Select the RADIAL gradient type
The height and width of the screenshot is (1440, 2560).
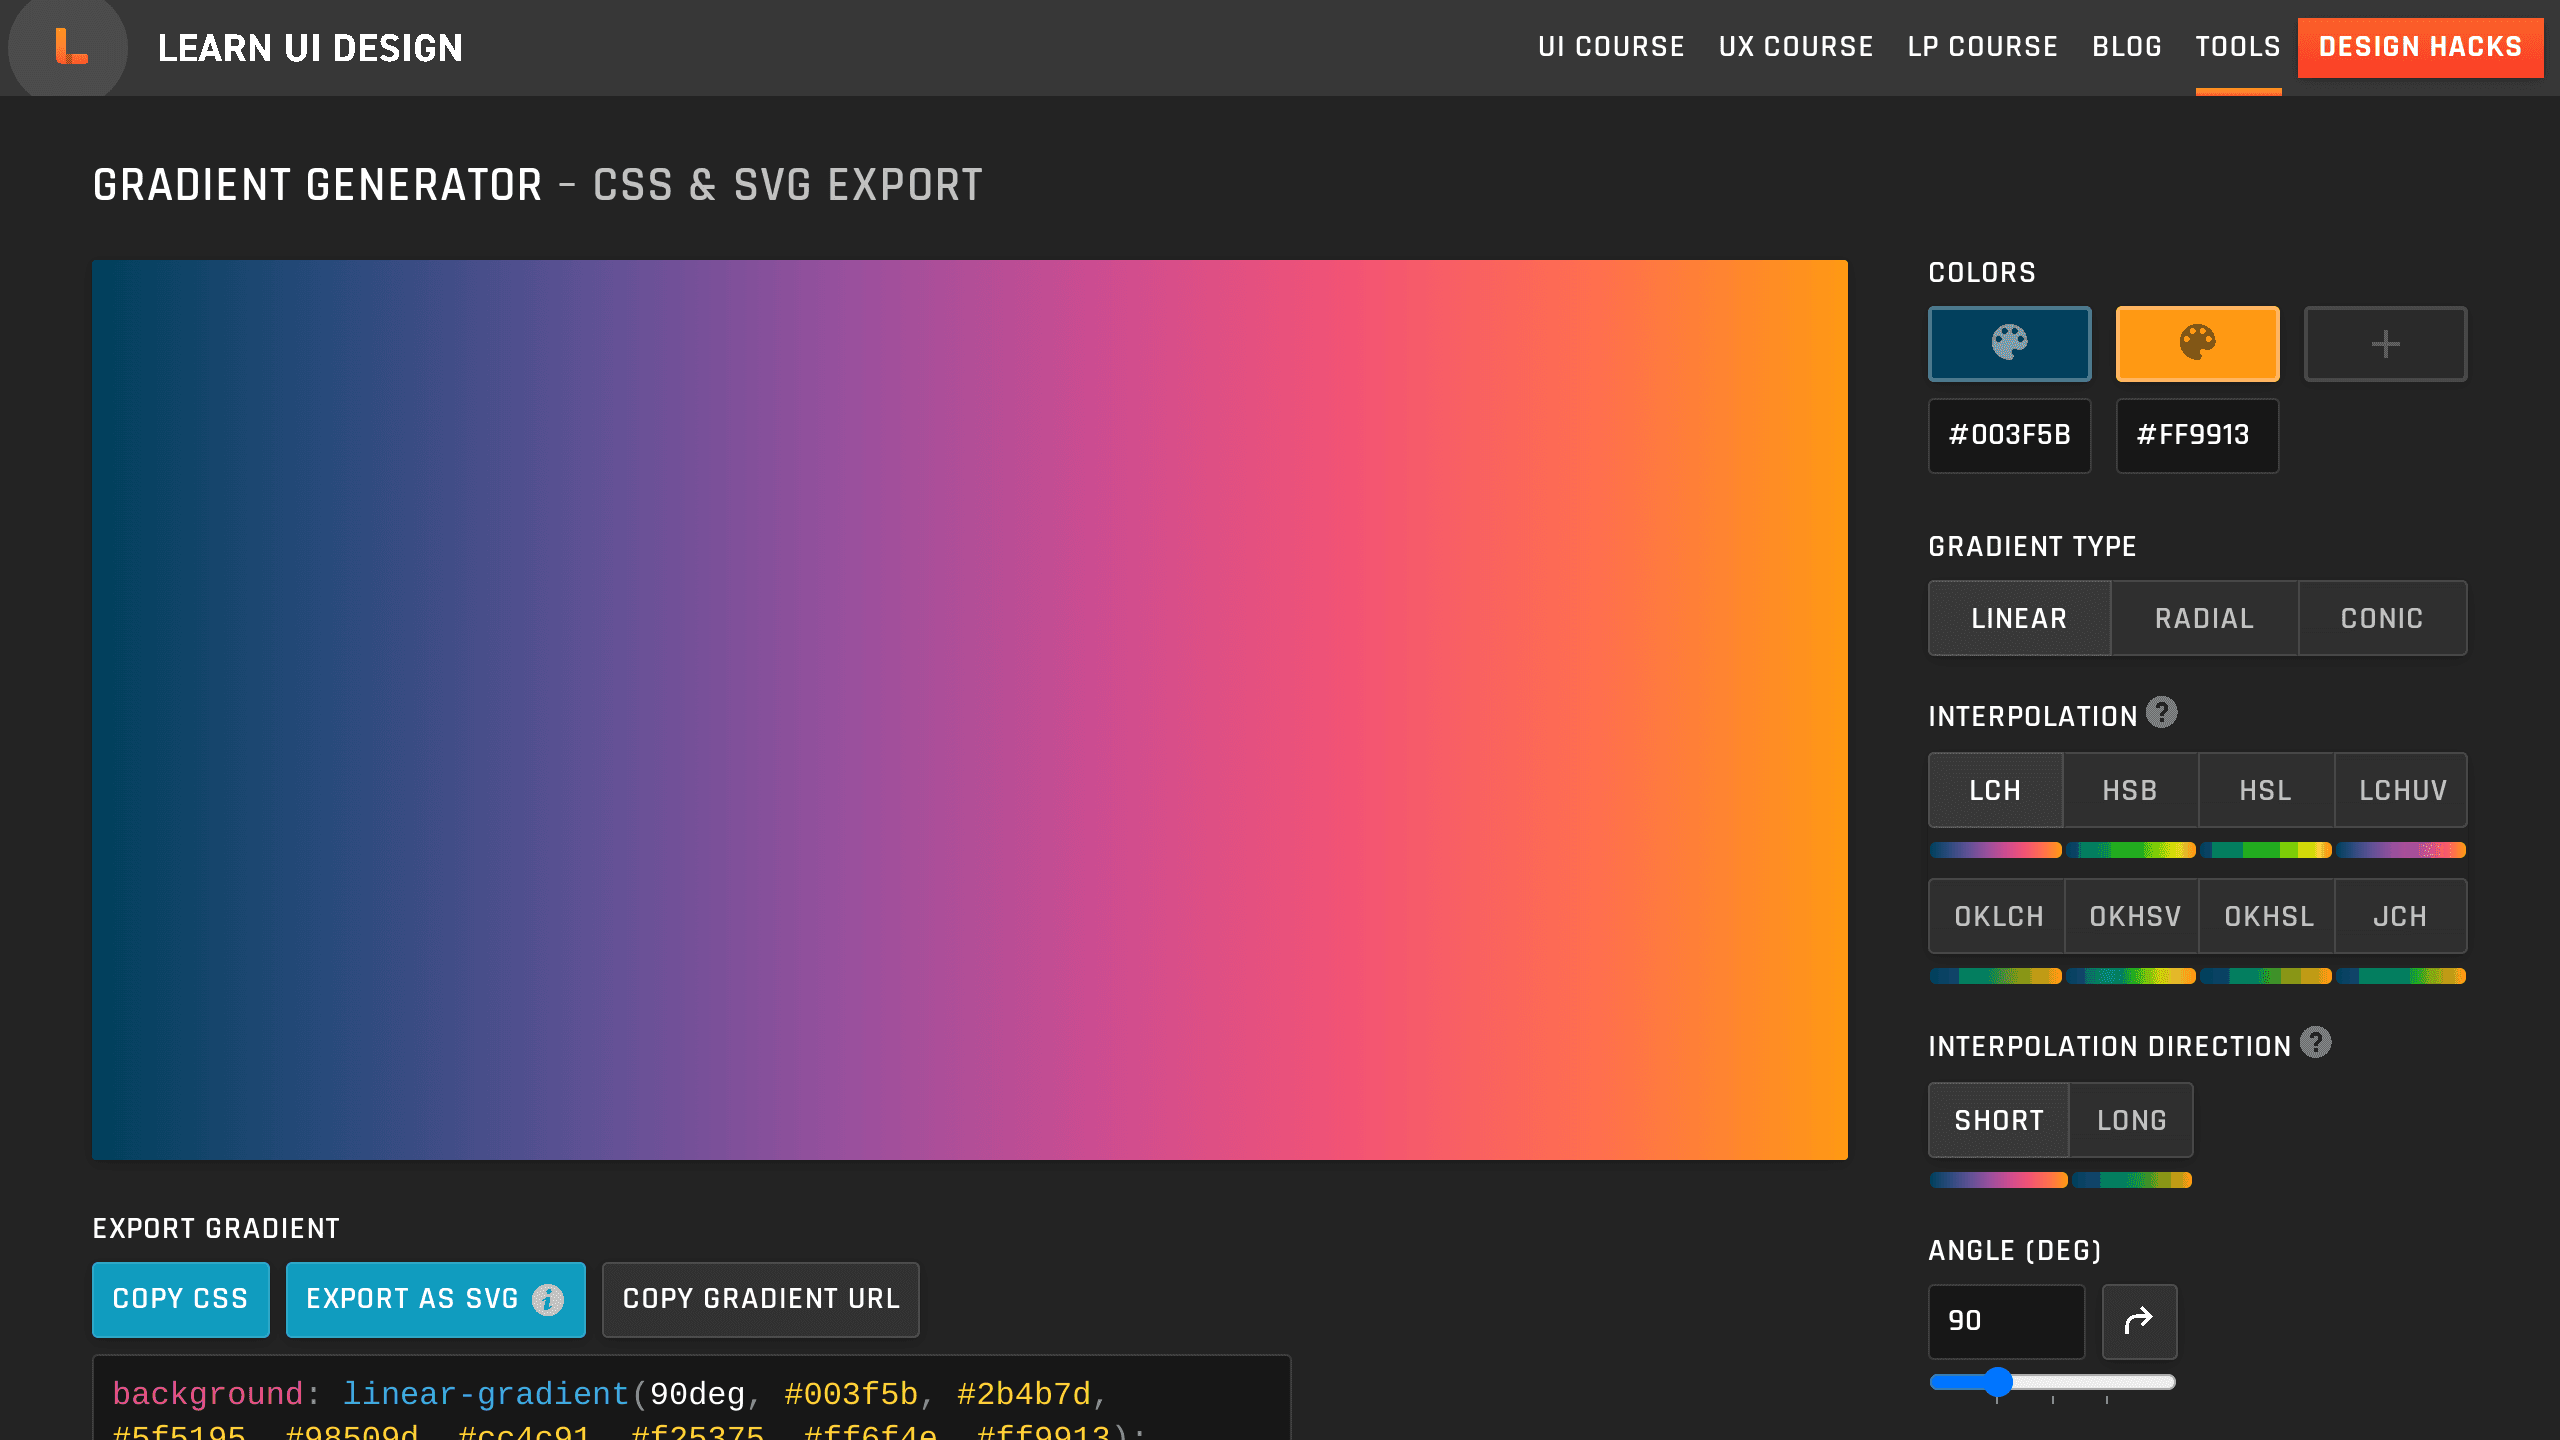(2203, 617)
